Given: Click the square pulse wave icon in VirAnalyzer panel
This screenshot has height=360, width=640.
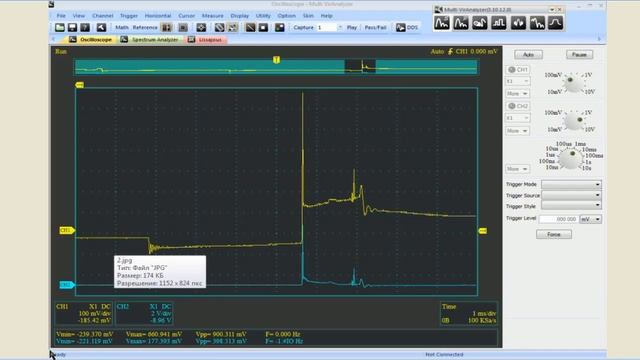Looking at the screenshot, I should coord(498,23).
